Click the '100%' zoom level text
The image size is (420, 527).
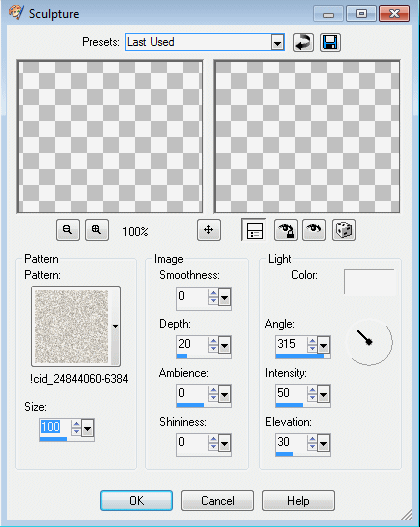coord(135,232)
